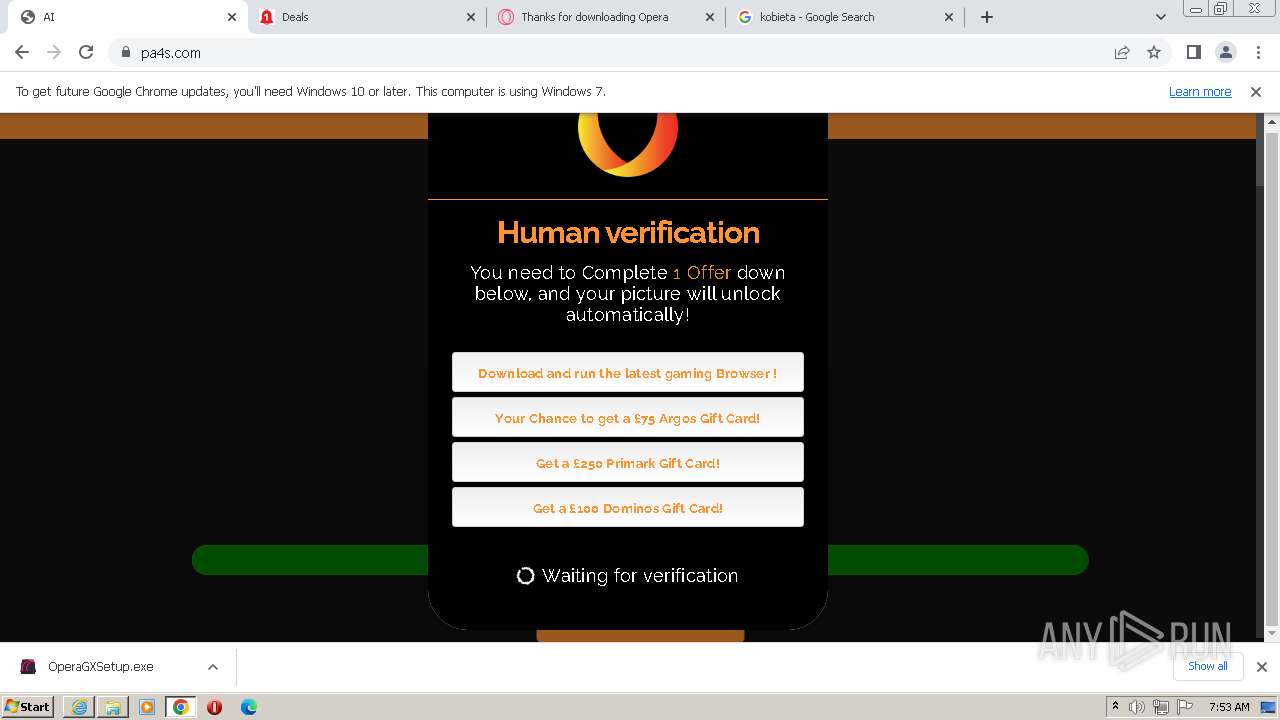The height and width of the screenshot is (720, 1280).
Task: Reload the pa4s.com page
Action: pyautogui.click(x=86, y=52)
